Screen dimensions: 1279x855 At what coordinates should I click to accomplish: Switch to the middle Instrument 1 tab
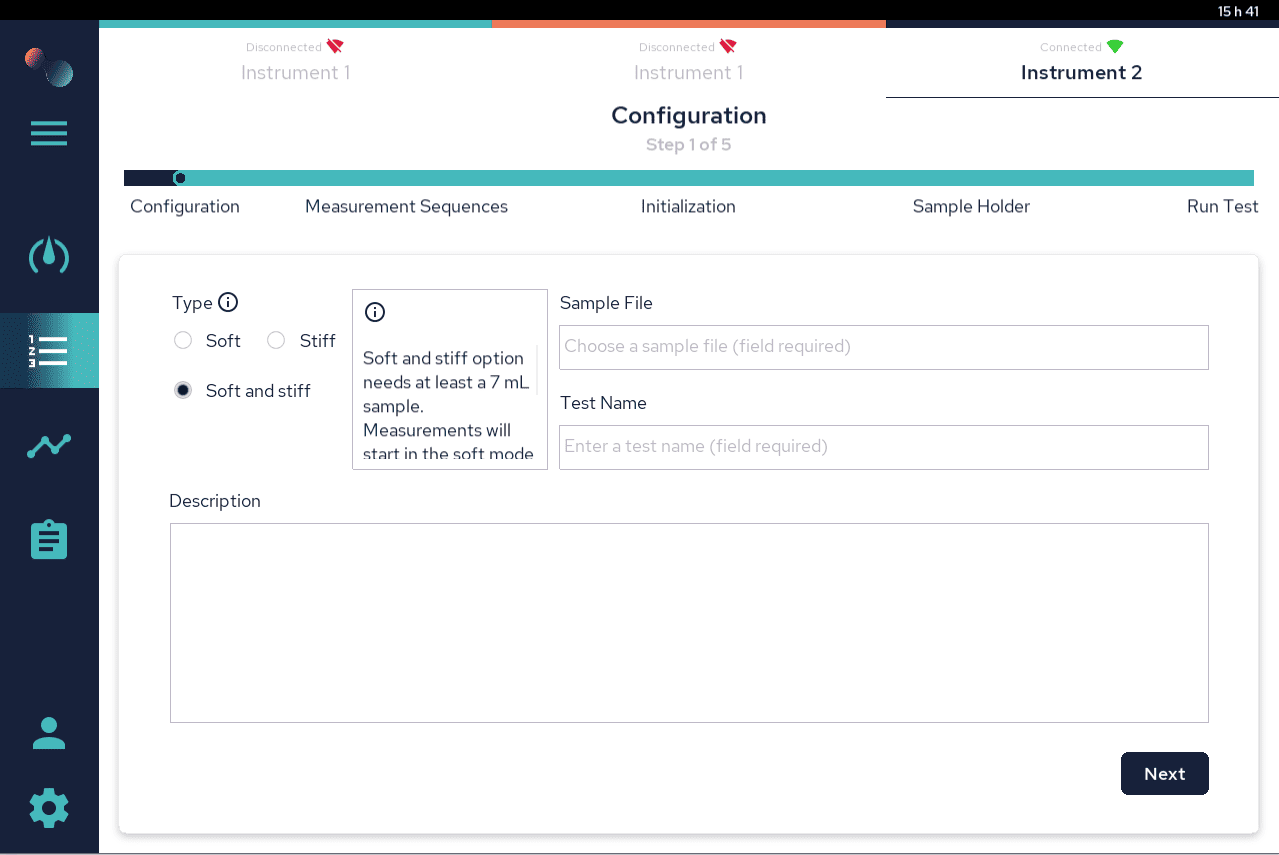[688, 62]
